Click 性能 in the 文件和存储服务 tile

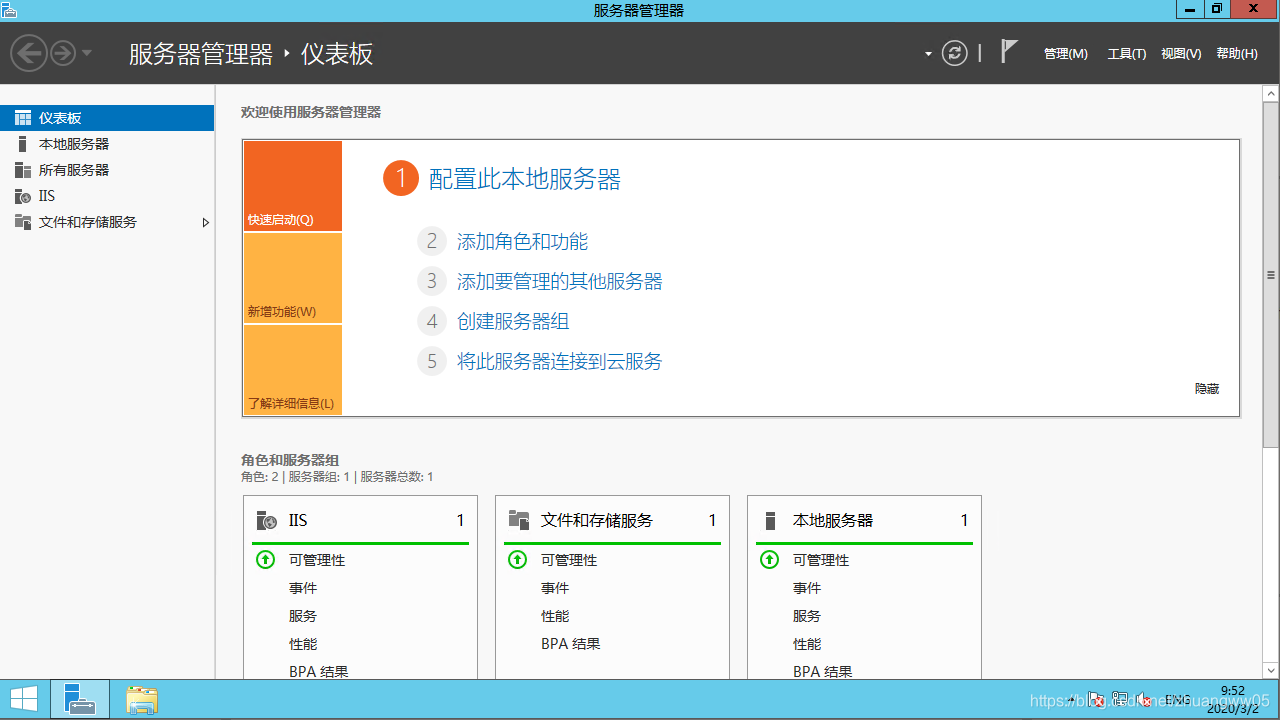[555, 616]
